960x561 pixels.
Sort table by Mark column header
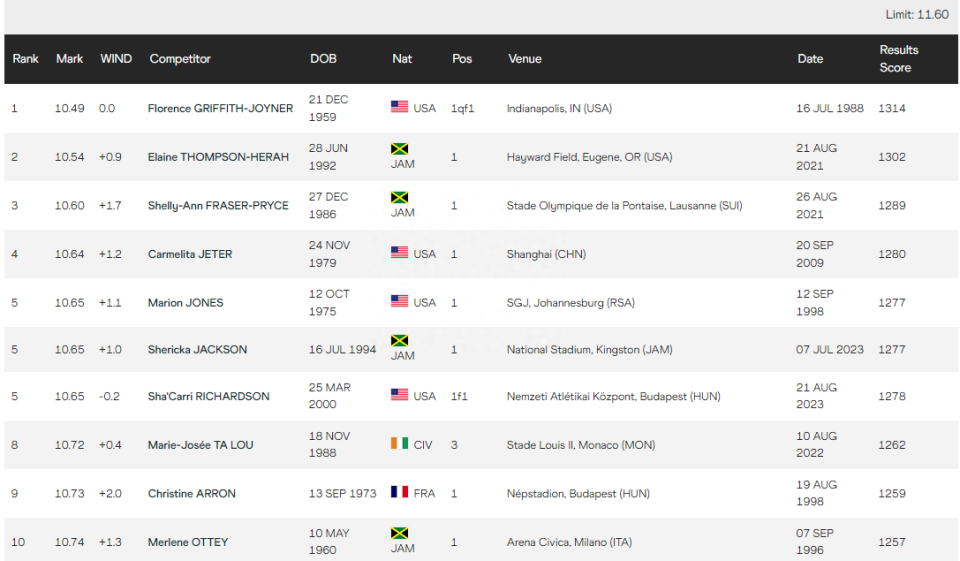point(69,59)
